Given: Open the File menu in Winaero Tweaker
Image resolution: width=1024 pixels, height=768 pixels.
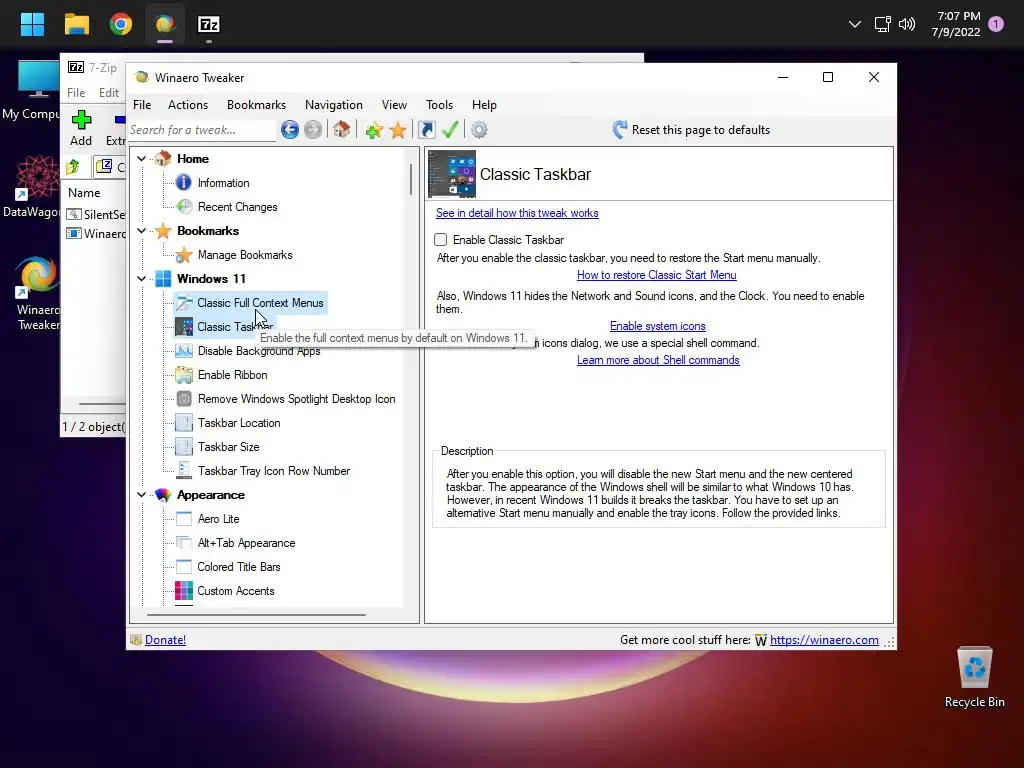Looking at the screenshot, I should click(142, 104).
